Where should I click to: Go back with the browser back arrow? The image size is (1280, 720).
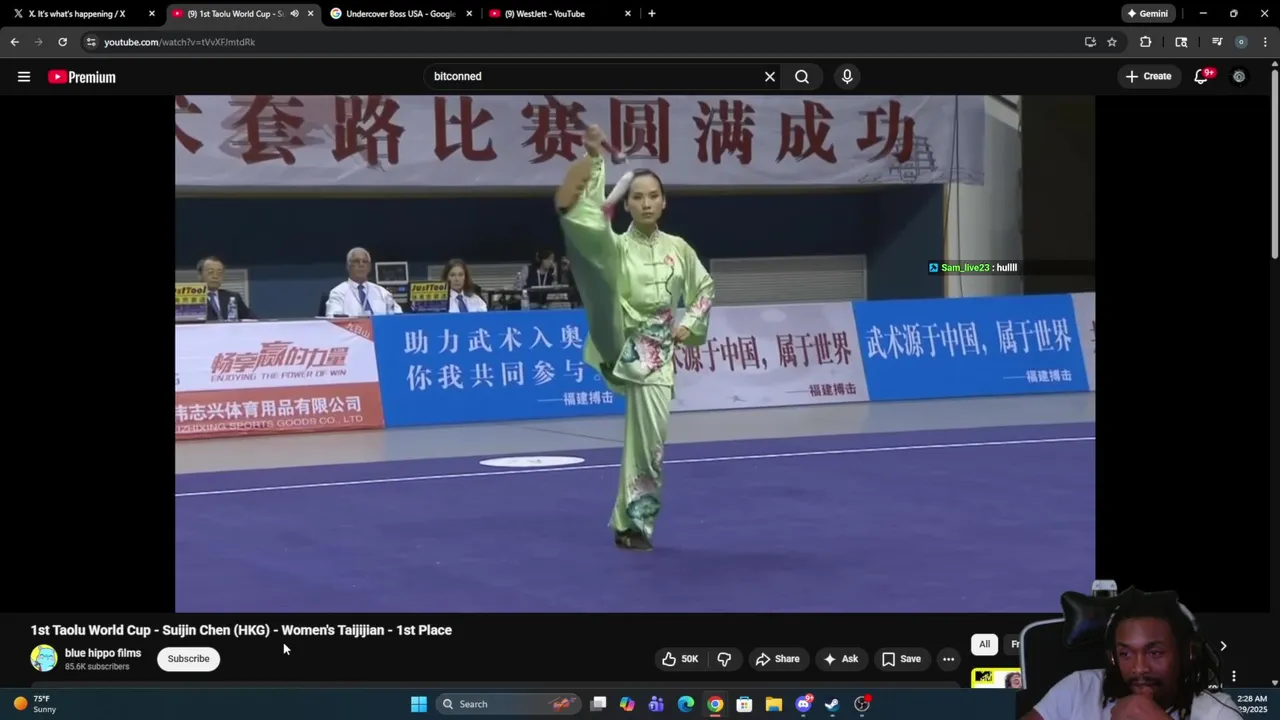pos(14,42)
